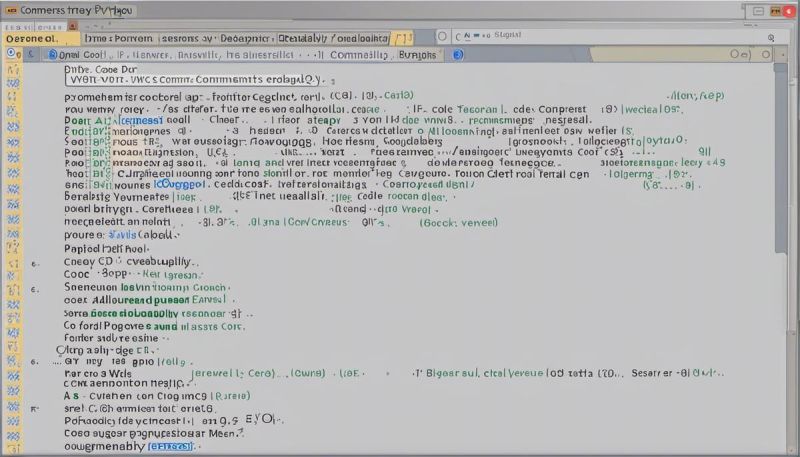Toggle the fold marker beside 'srel C.'
The height and width of the screenshot is (457, 800).
(x=34, y=409)
